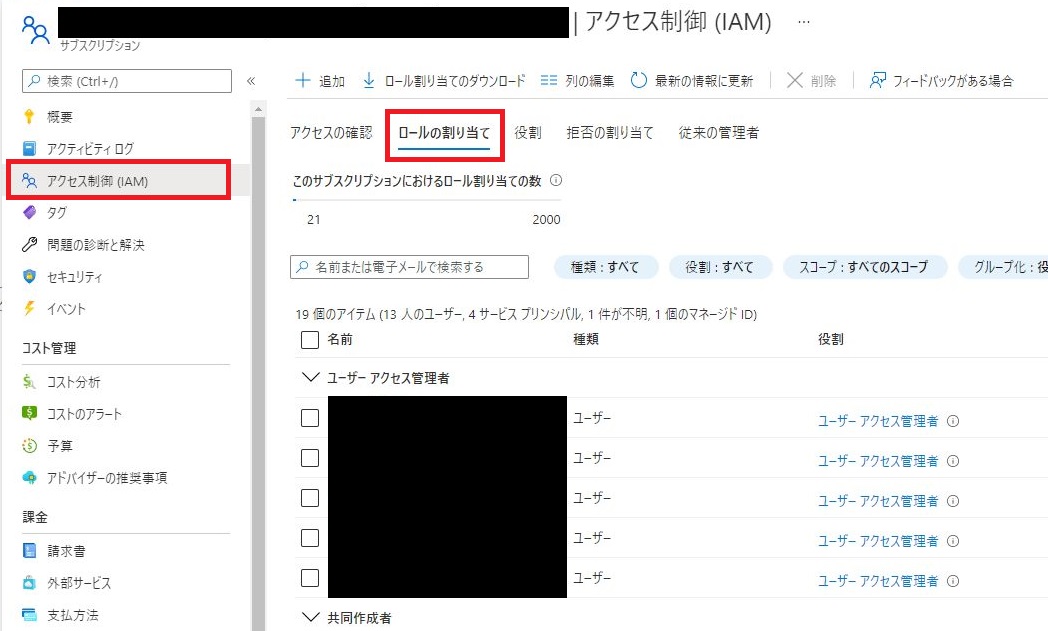Click the subscription IAM people icon in header
The image size is (1048, 631).
[35, 29]
